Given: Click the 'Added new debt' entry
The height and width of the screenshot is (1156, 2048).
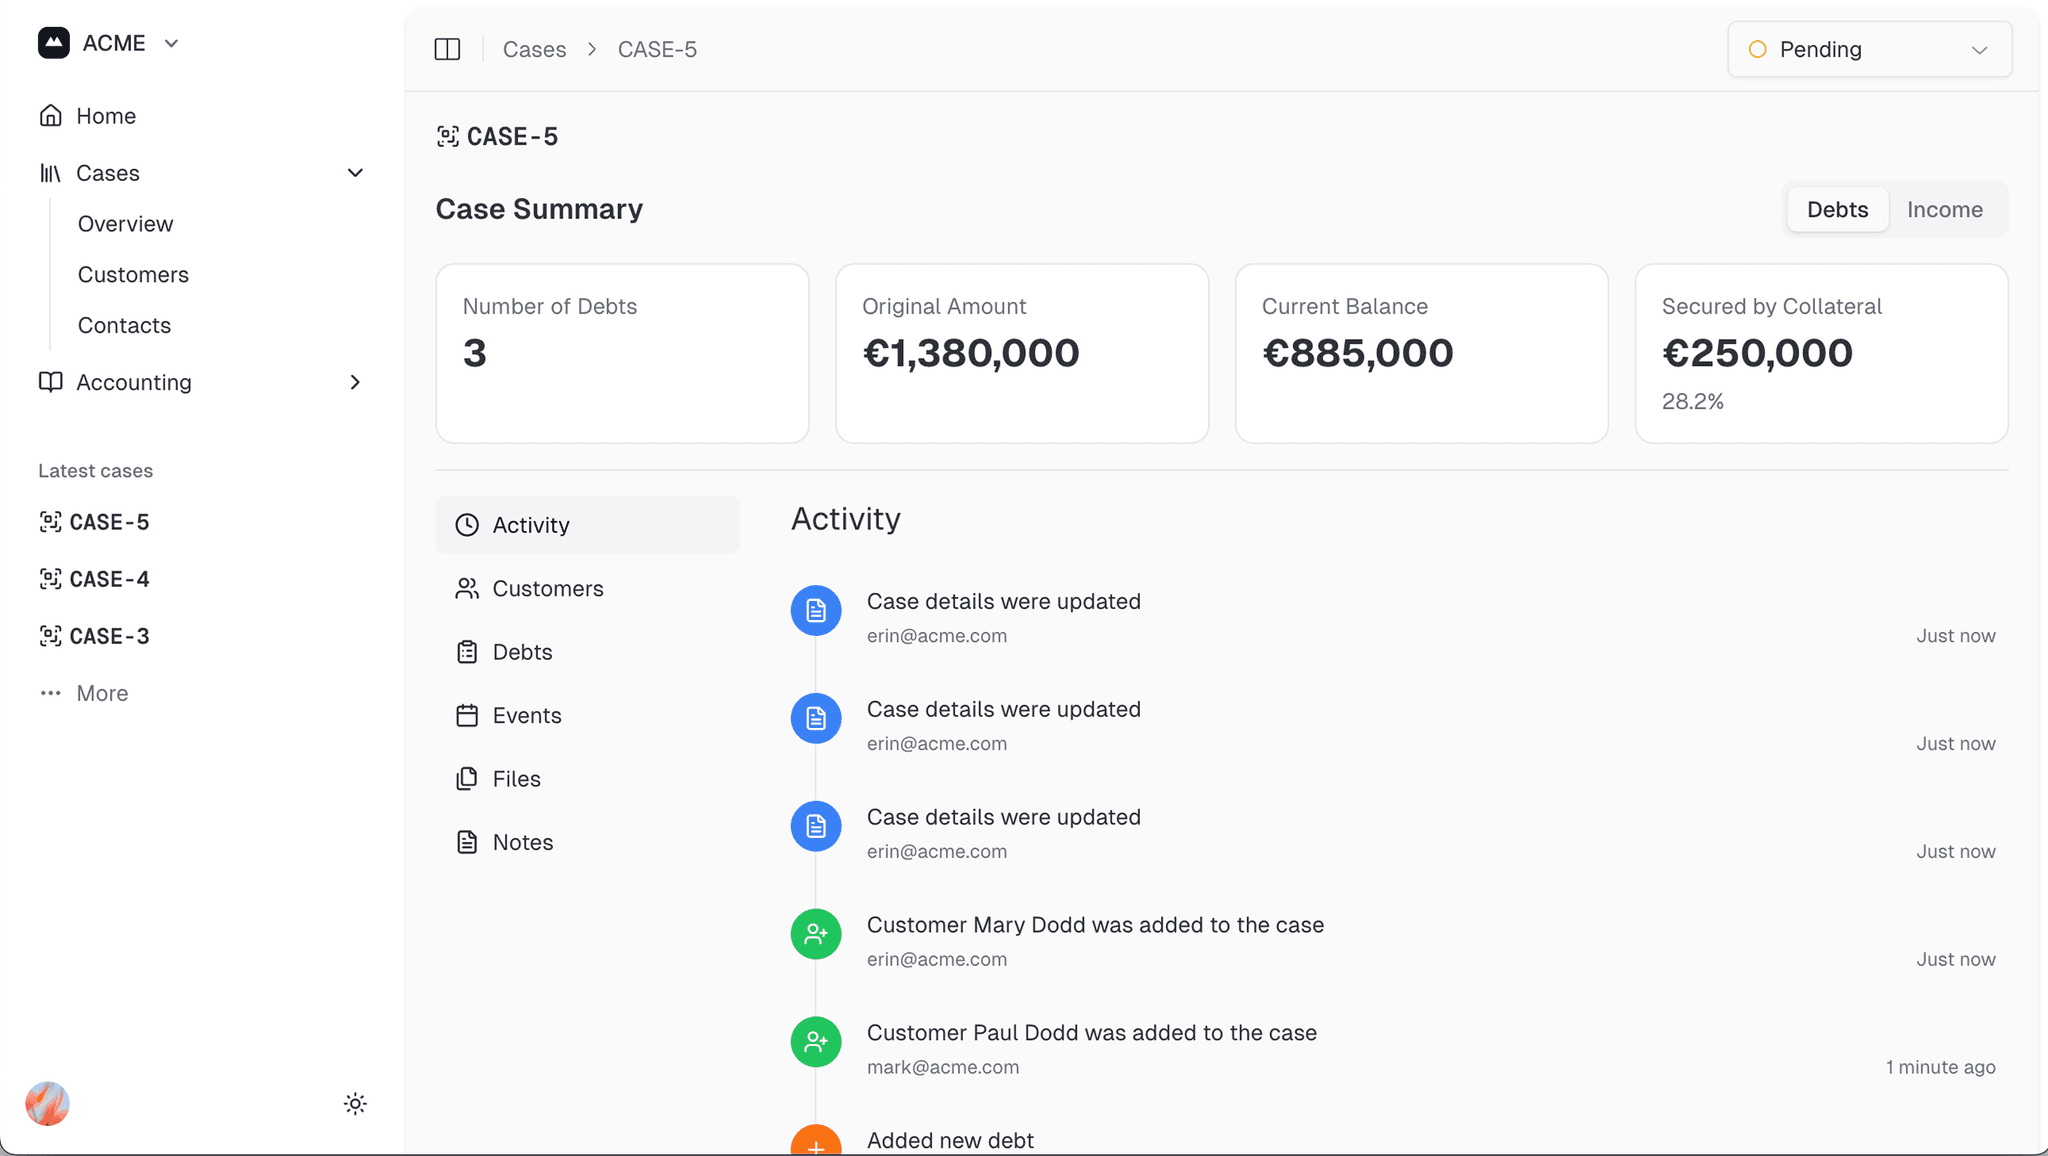Looking at the screenshot, I should (950, 1141).
